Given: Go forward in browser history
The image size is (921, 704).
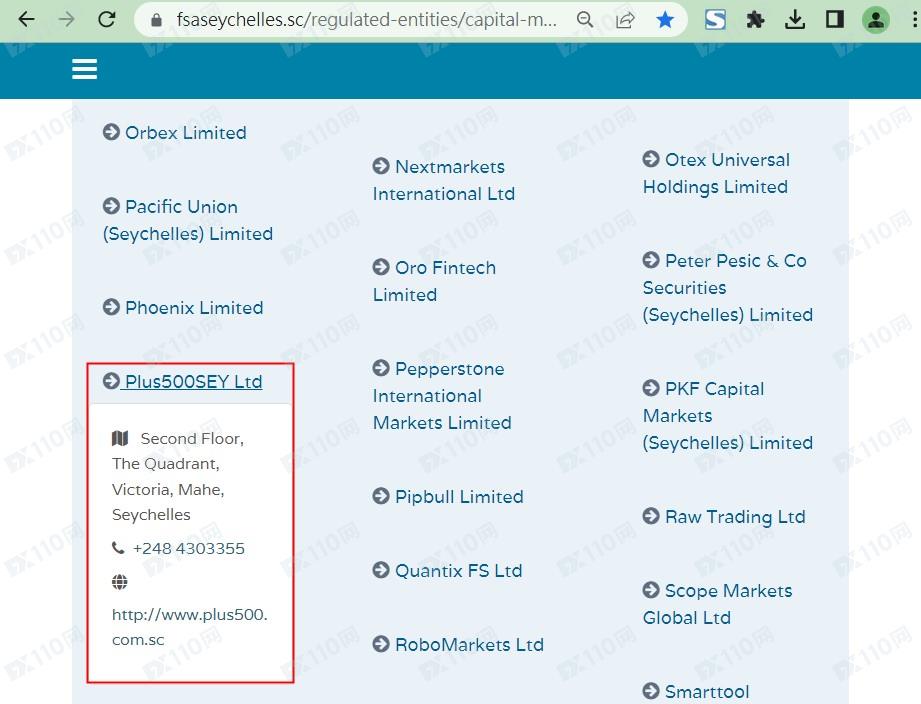Looking at the screenshot, I should pyautogui.click(x=66, y=20).
